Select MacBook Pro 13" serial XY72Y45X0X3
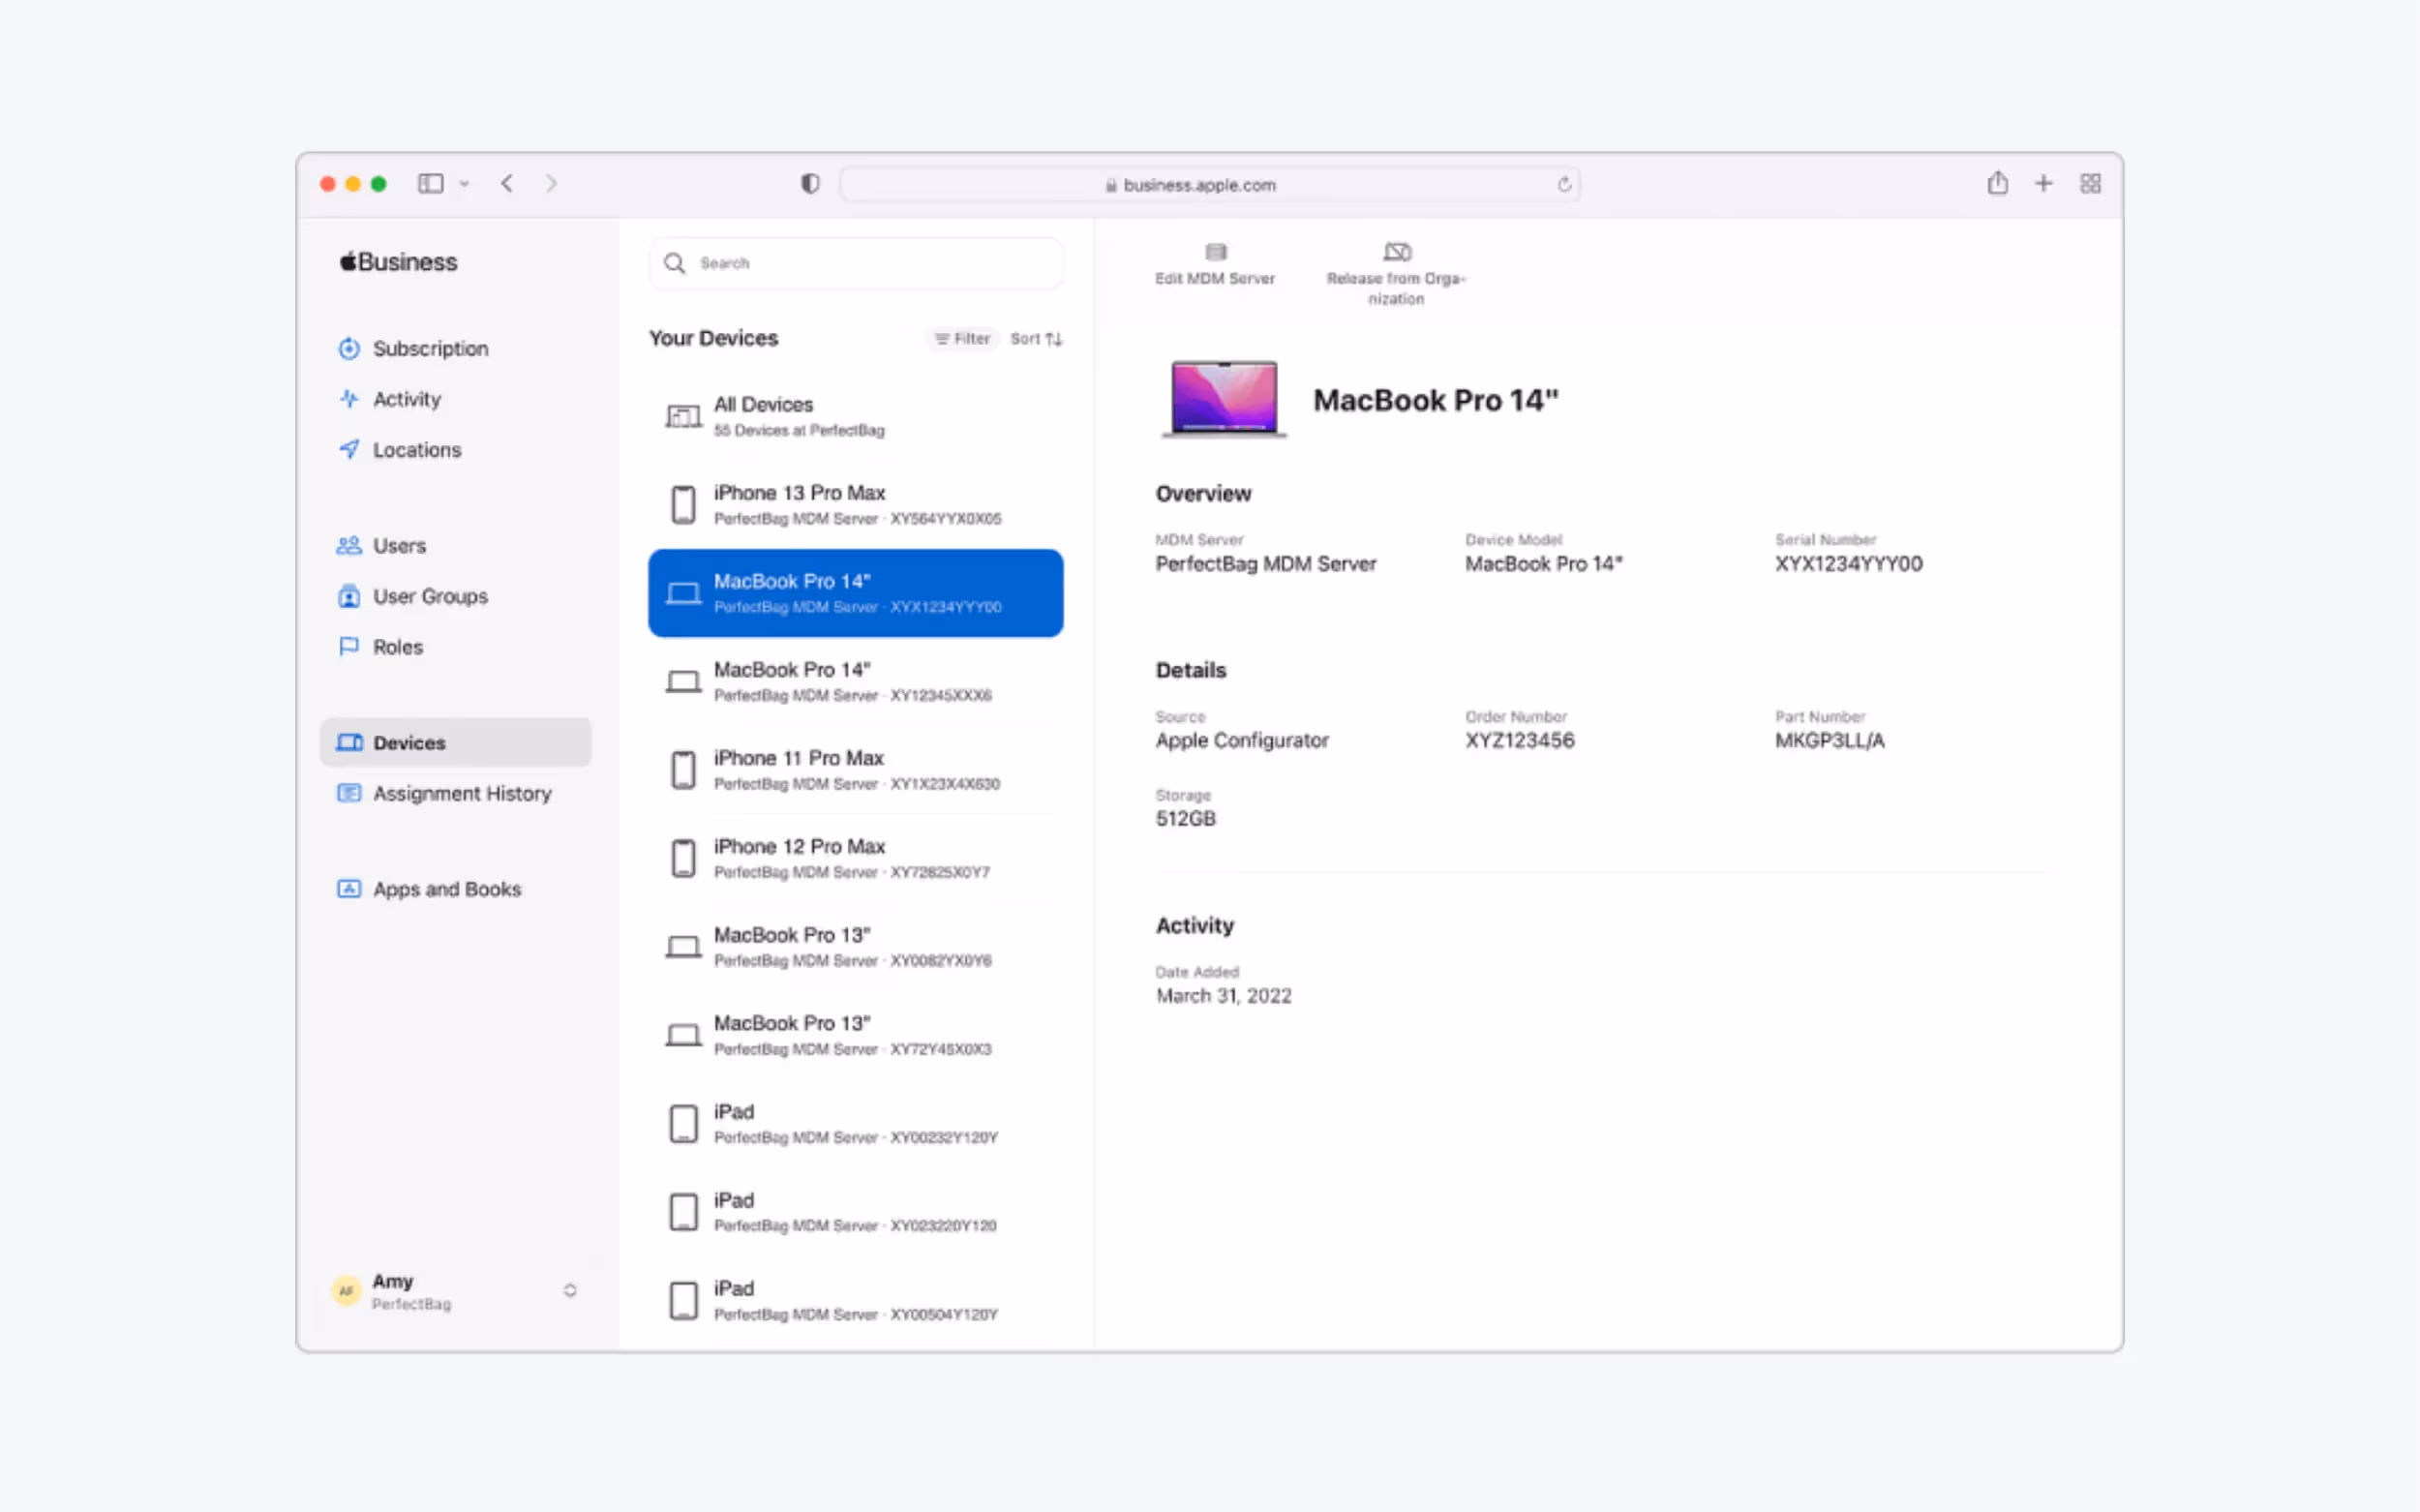 (856, 1035)
